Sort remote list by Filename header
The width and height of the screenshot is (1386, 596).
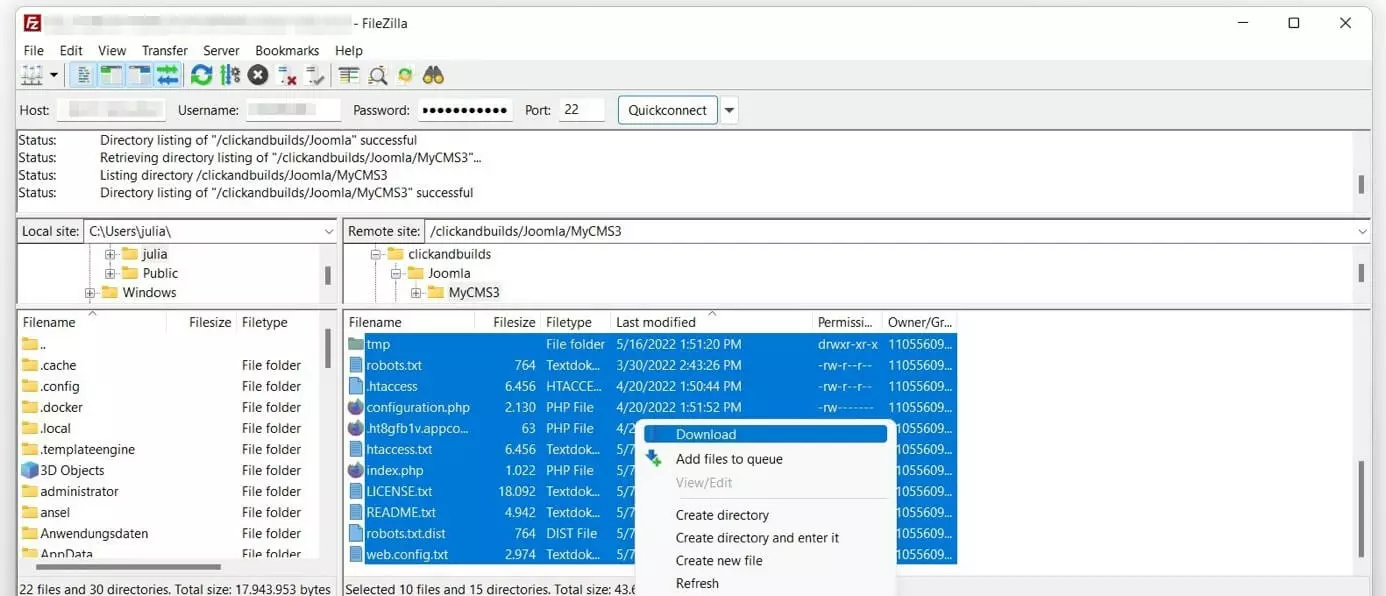409,322
